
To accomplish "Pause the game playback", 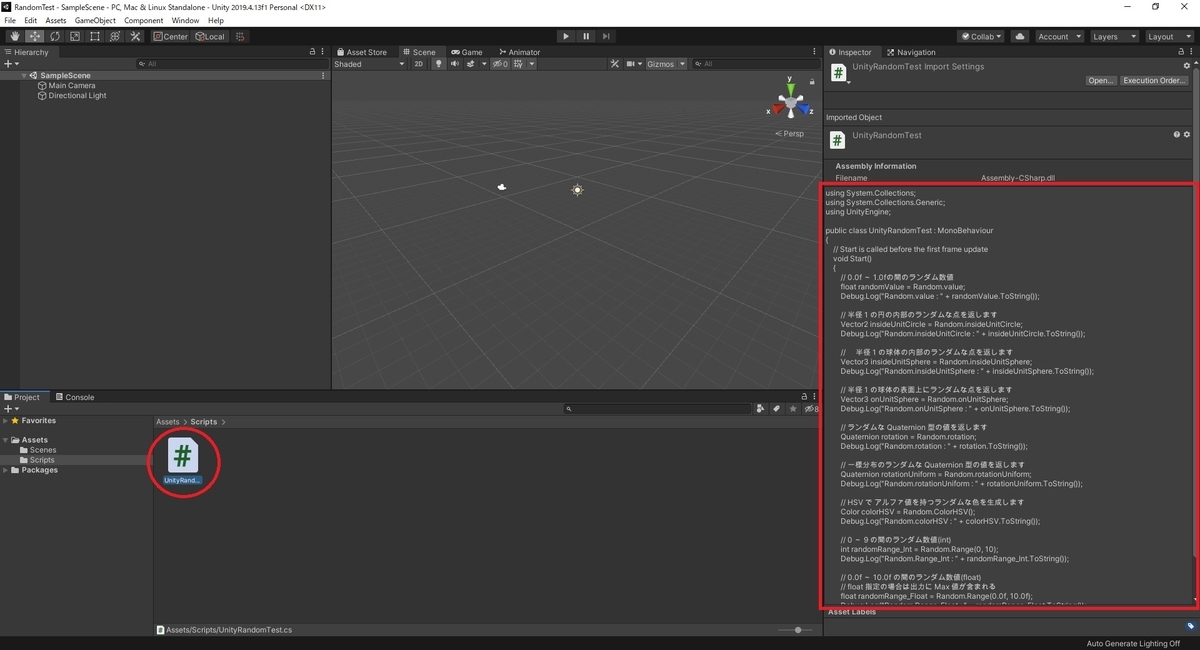I will (587, 36).
